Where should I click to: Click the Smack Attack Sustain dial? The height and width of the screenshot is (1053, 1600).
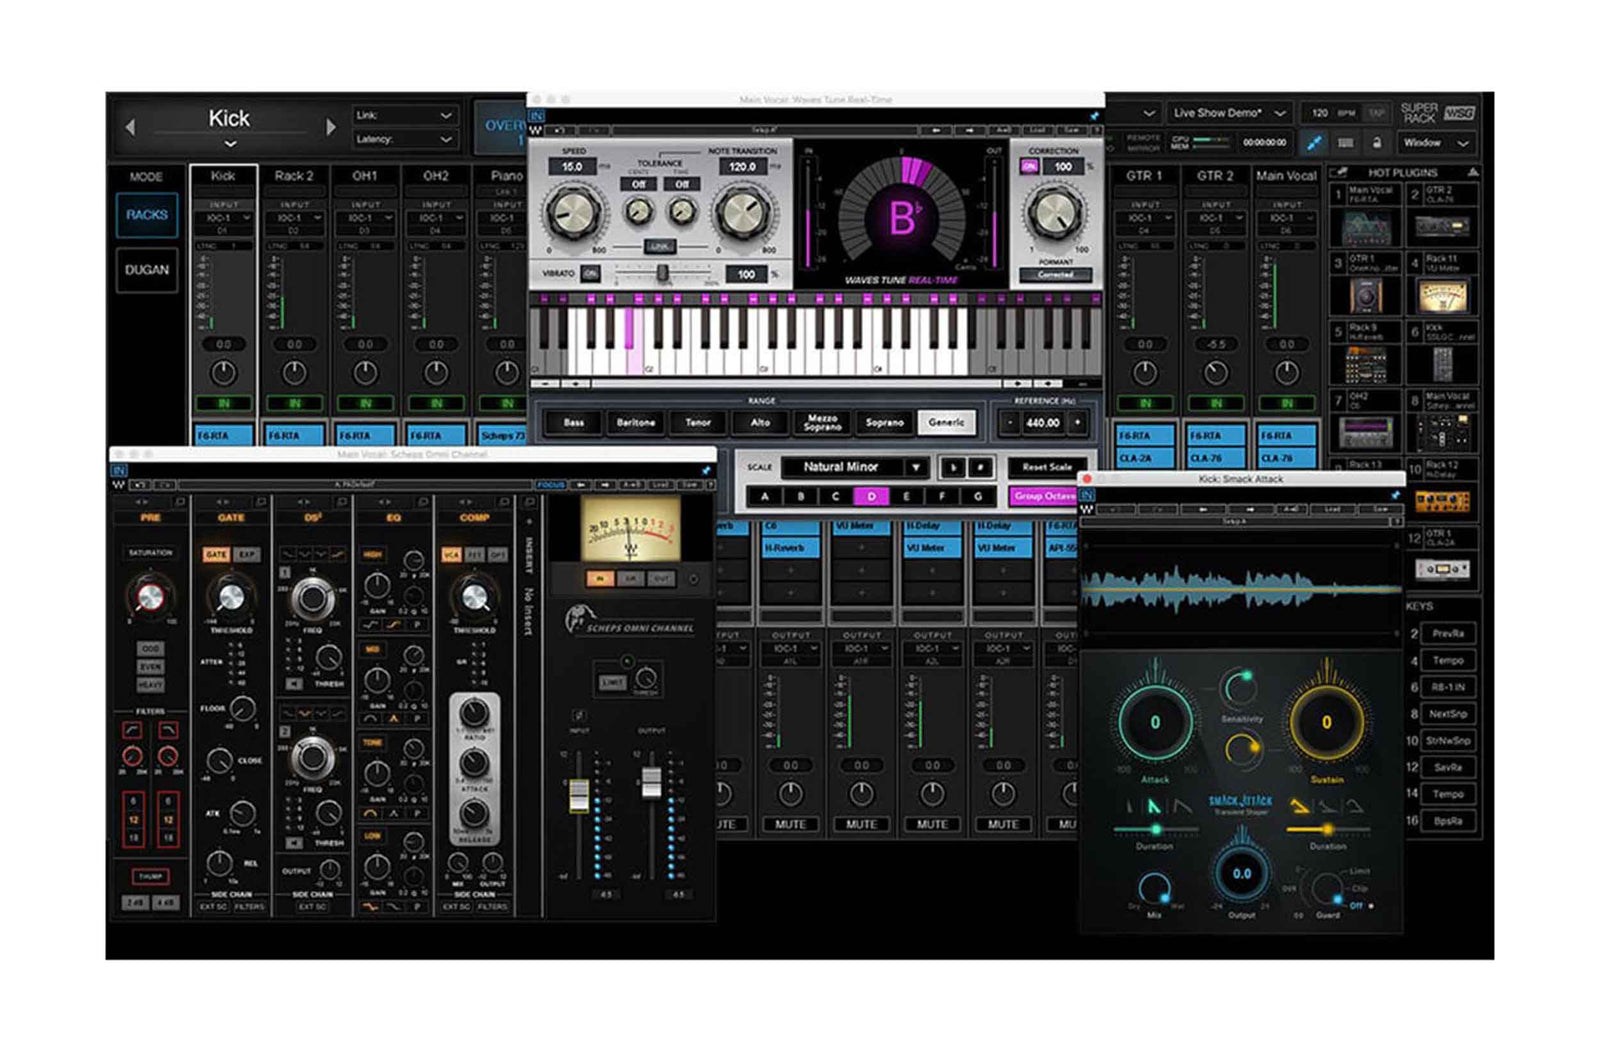(1326, 722)
